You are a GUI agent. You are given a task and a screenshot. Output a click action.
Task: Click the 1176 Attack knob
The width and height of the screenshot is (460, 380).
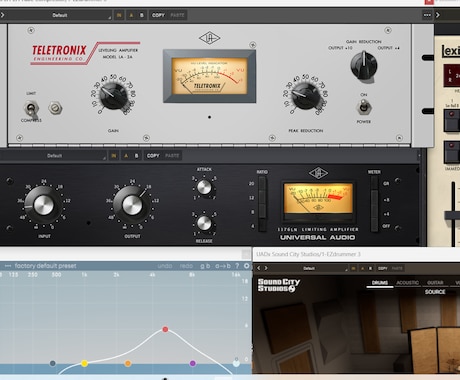point(204,188)
